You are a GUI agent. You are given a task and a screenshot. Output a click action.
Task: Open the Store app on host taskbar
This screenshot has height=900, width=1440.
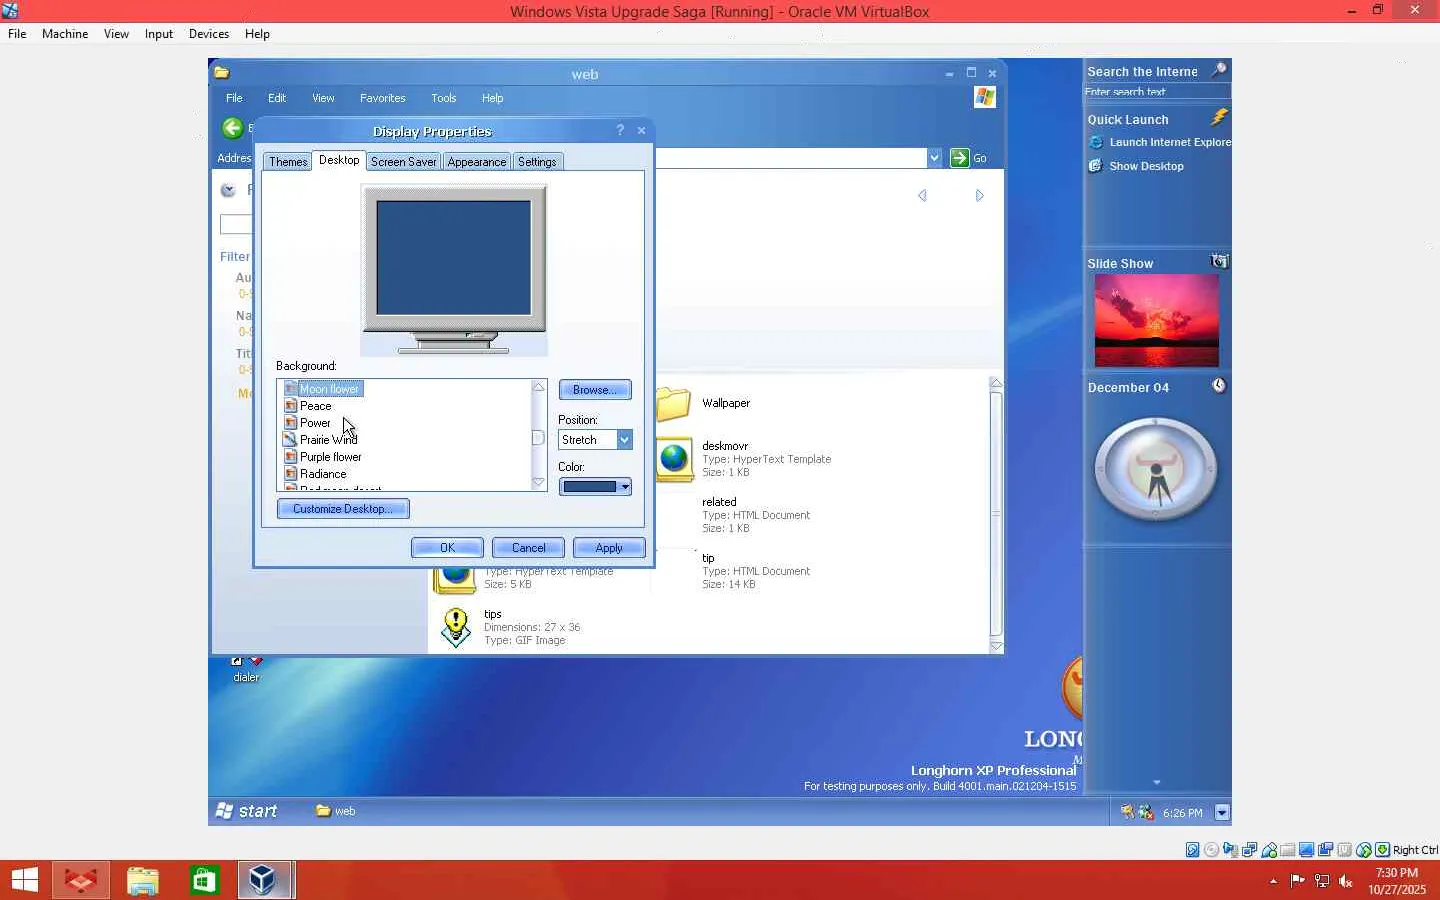[205, 880]
